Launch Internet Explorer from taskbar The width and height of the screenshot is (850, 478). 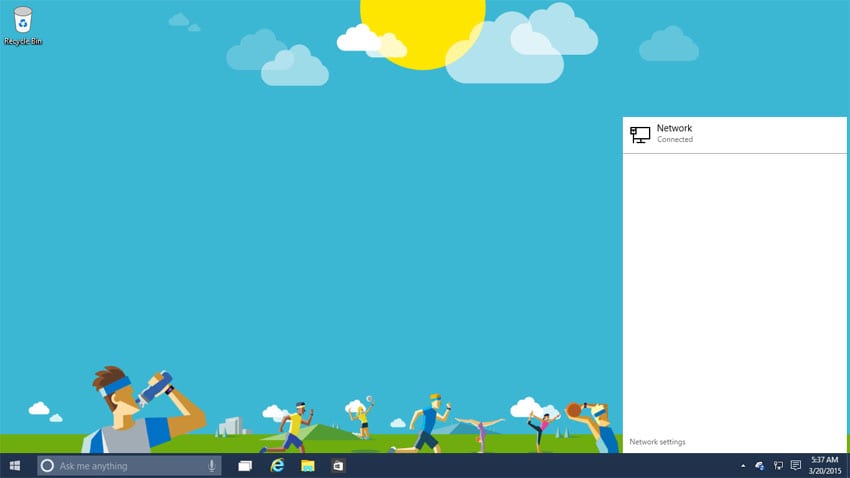point(277,466)
